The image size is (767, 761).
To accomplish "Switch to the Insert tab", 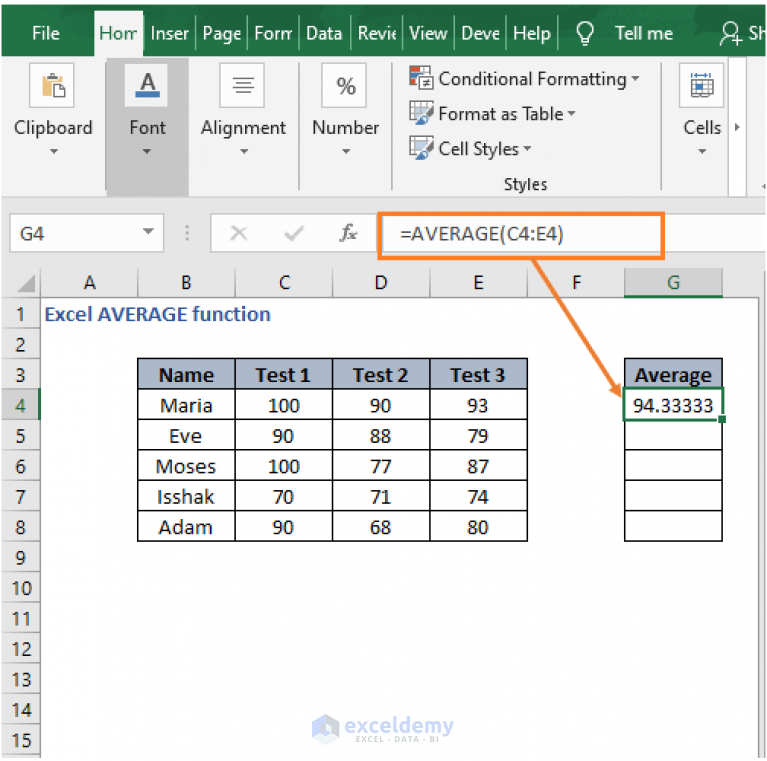I will point(169,33).
